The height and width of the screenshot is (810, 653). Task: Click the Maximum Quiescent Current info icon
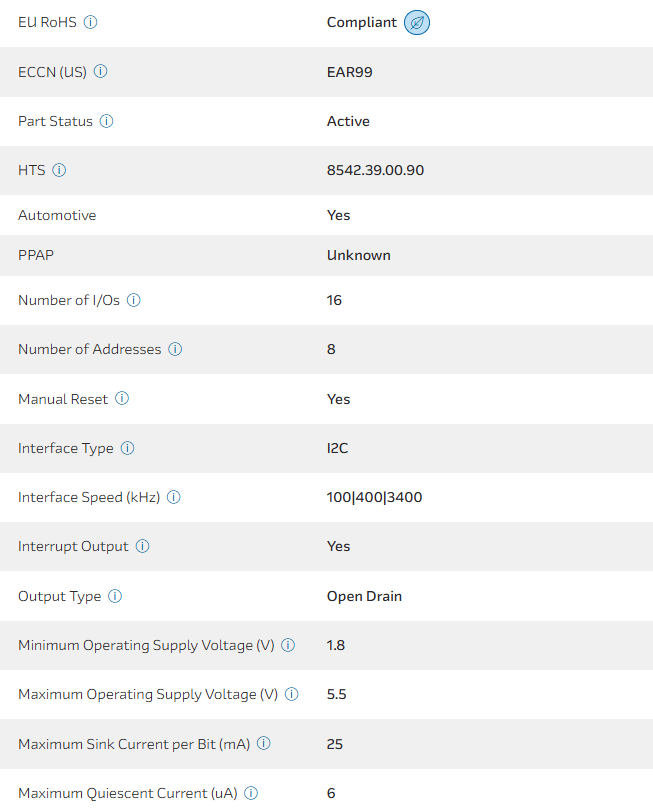tap(251, 793)
